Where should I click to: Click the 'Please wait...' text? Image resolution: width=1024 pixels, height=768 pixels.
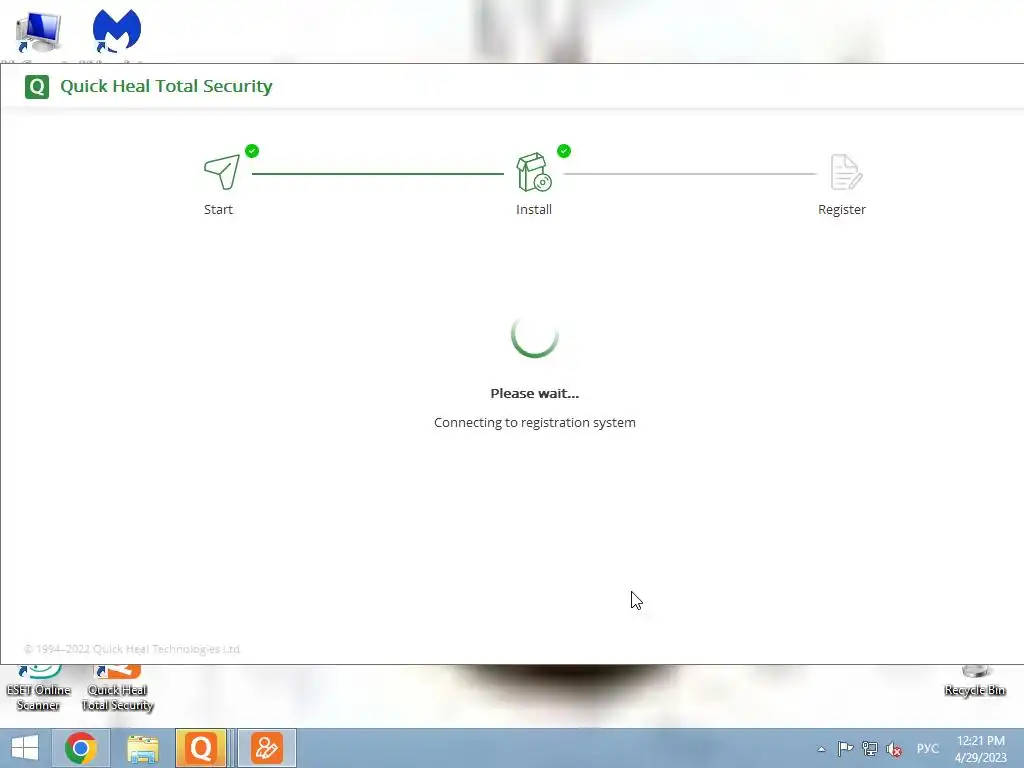click(x=535, y=393)
